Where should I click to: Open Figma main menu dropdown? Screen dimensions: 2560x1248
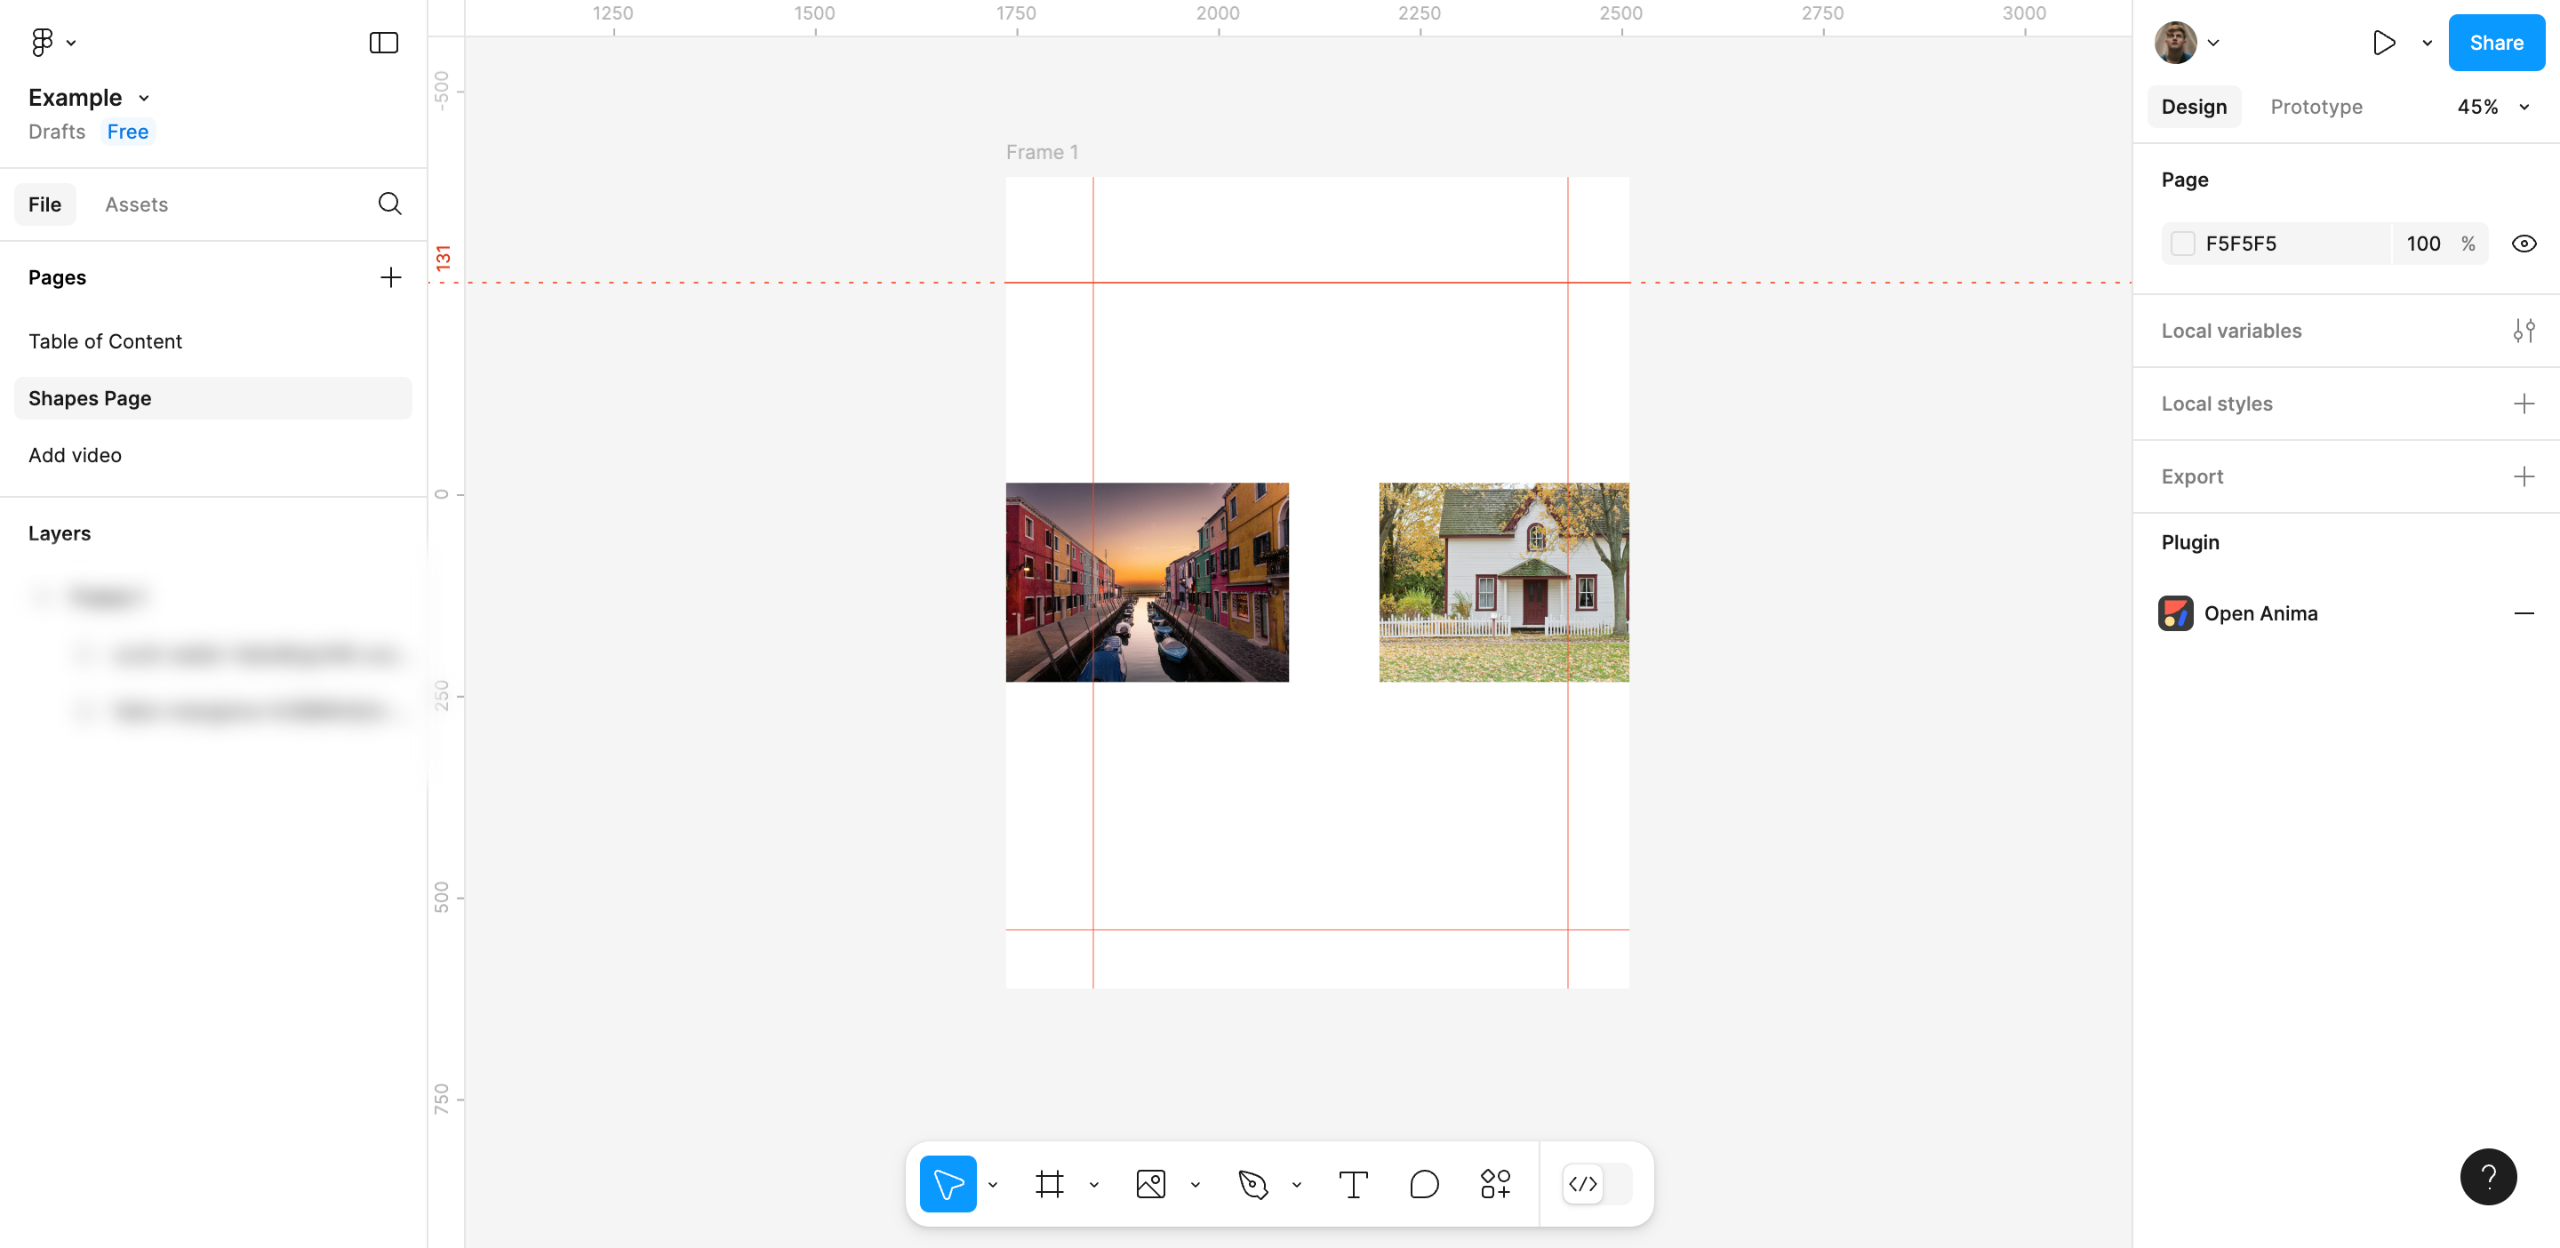click(x=53, y=42)
